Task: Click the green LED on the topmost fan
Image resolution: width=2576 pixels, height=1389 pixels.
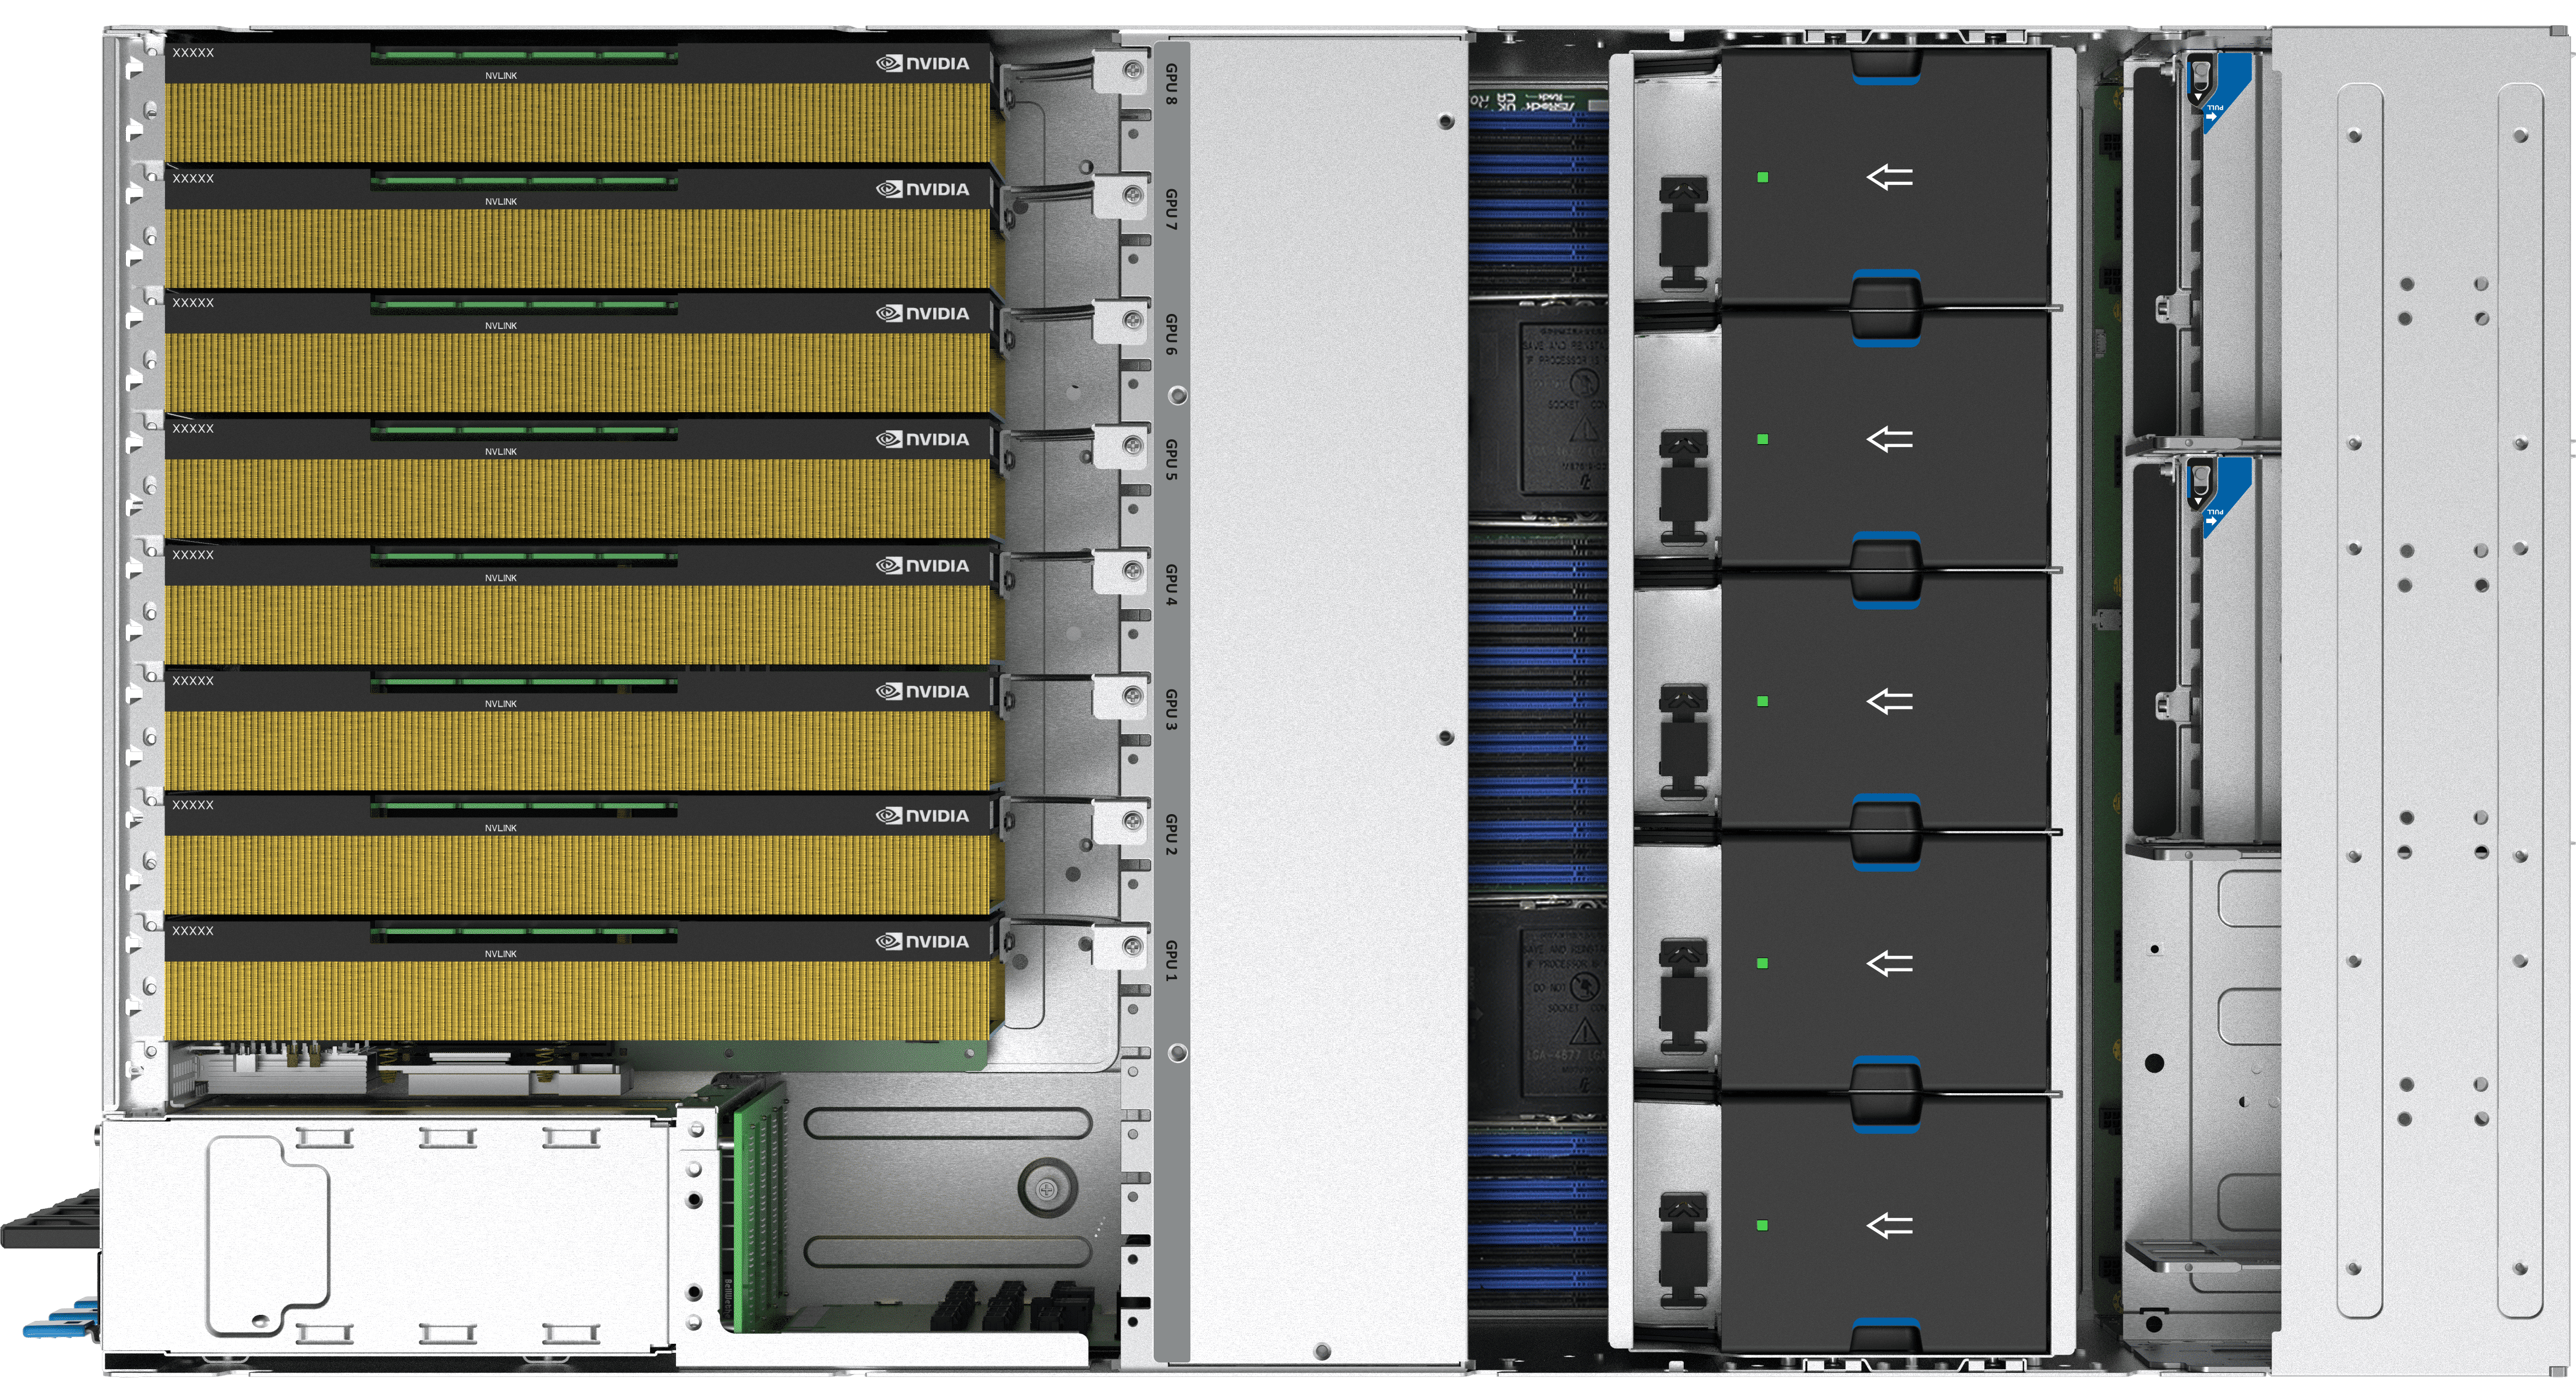Action: coord(1762,178)
